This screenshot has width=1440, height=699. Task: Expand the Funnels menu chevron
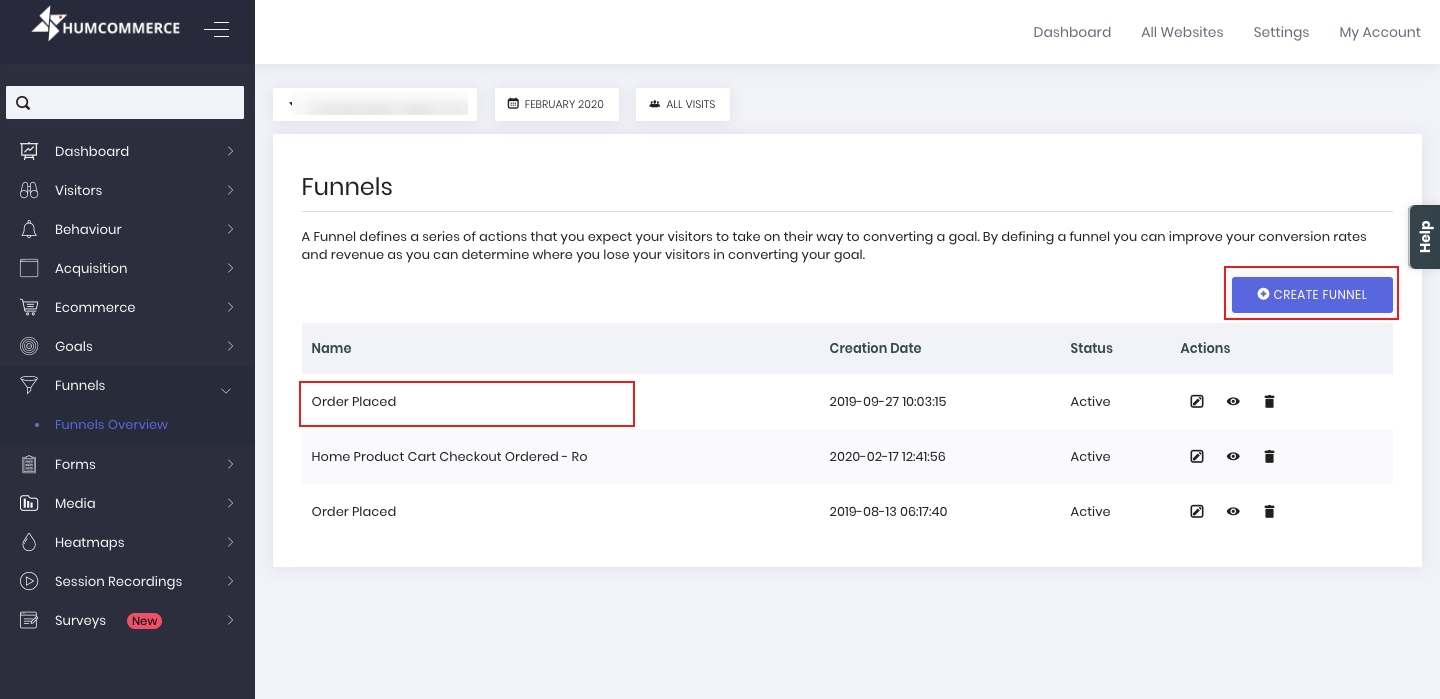click(227, 390)
